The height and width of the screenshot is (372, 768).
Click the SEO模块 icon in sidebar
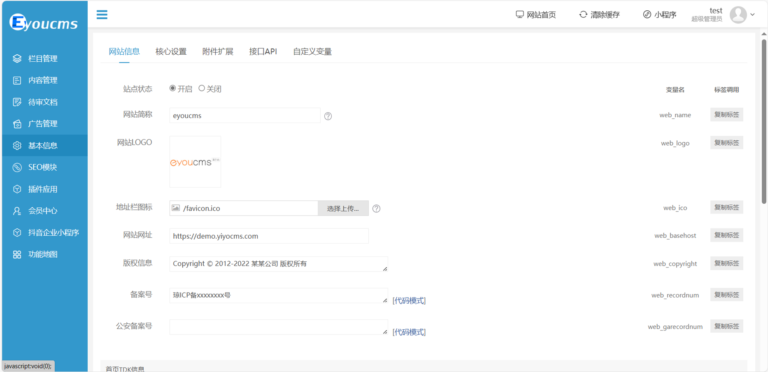[x=17, y=167]
